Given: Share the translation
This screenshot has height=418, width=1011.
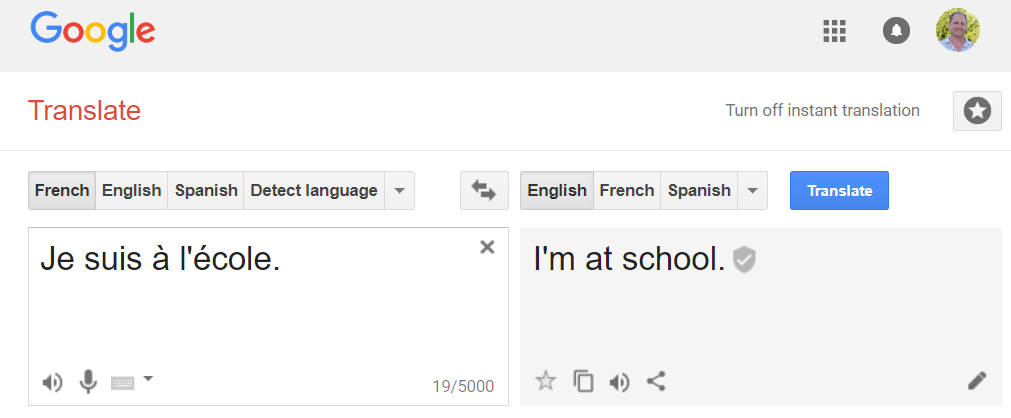Looking at the screenshot, I should pyautogui.click(x=656, y=381).
